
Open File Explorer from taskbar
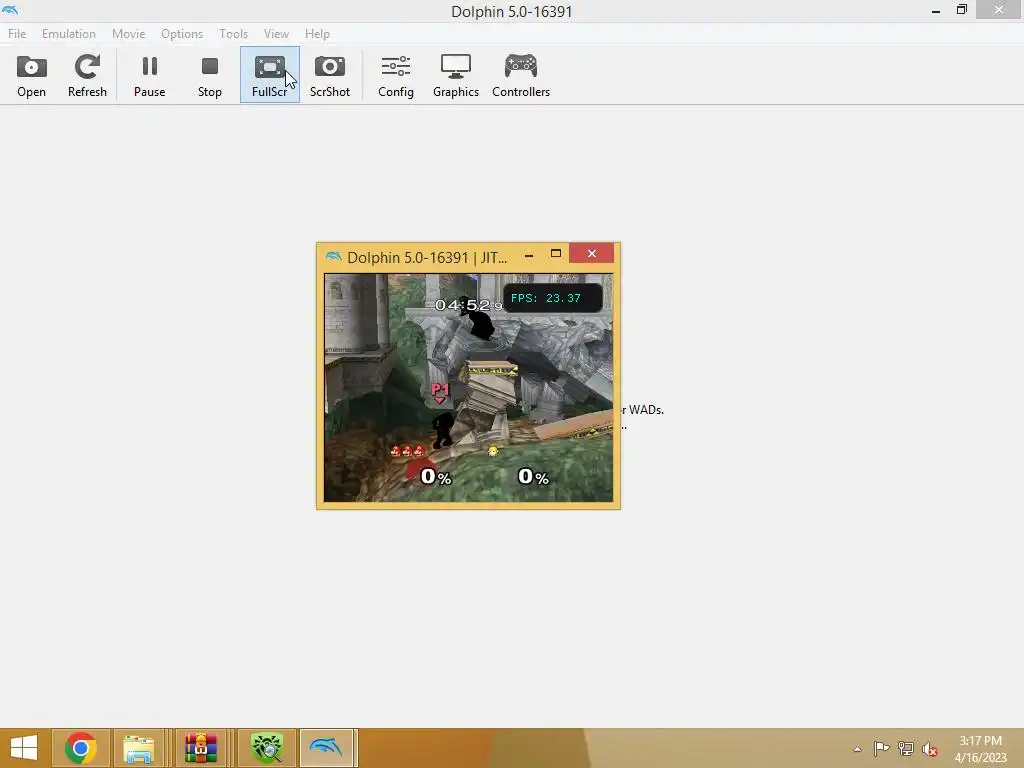(x=139, y=748)
